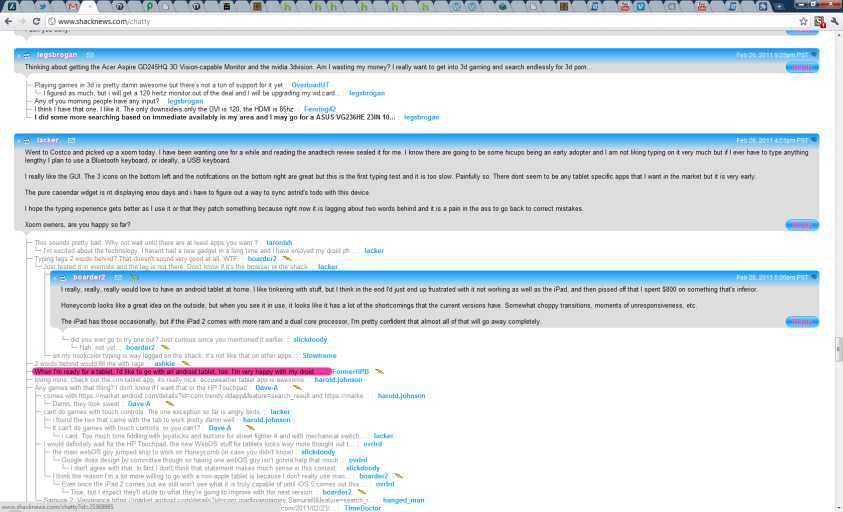Switch to the Vimeo browser tab
The height and width of the screenshot is (512, 843).
coord(640,6)
